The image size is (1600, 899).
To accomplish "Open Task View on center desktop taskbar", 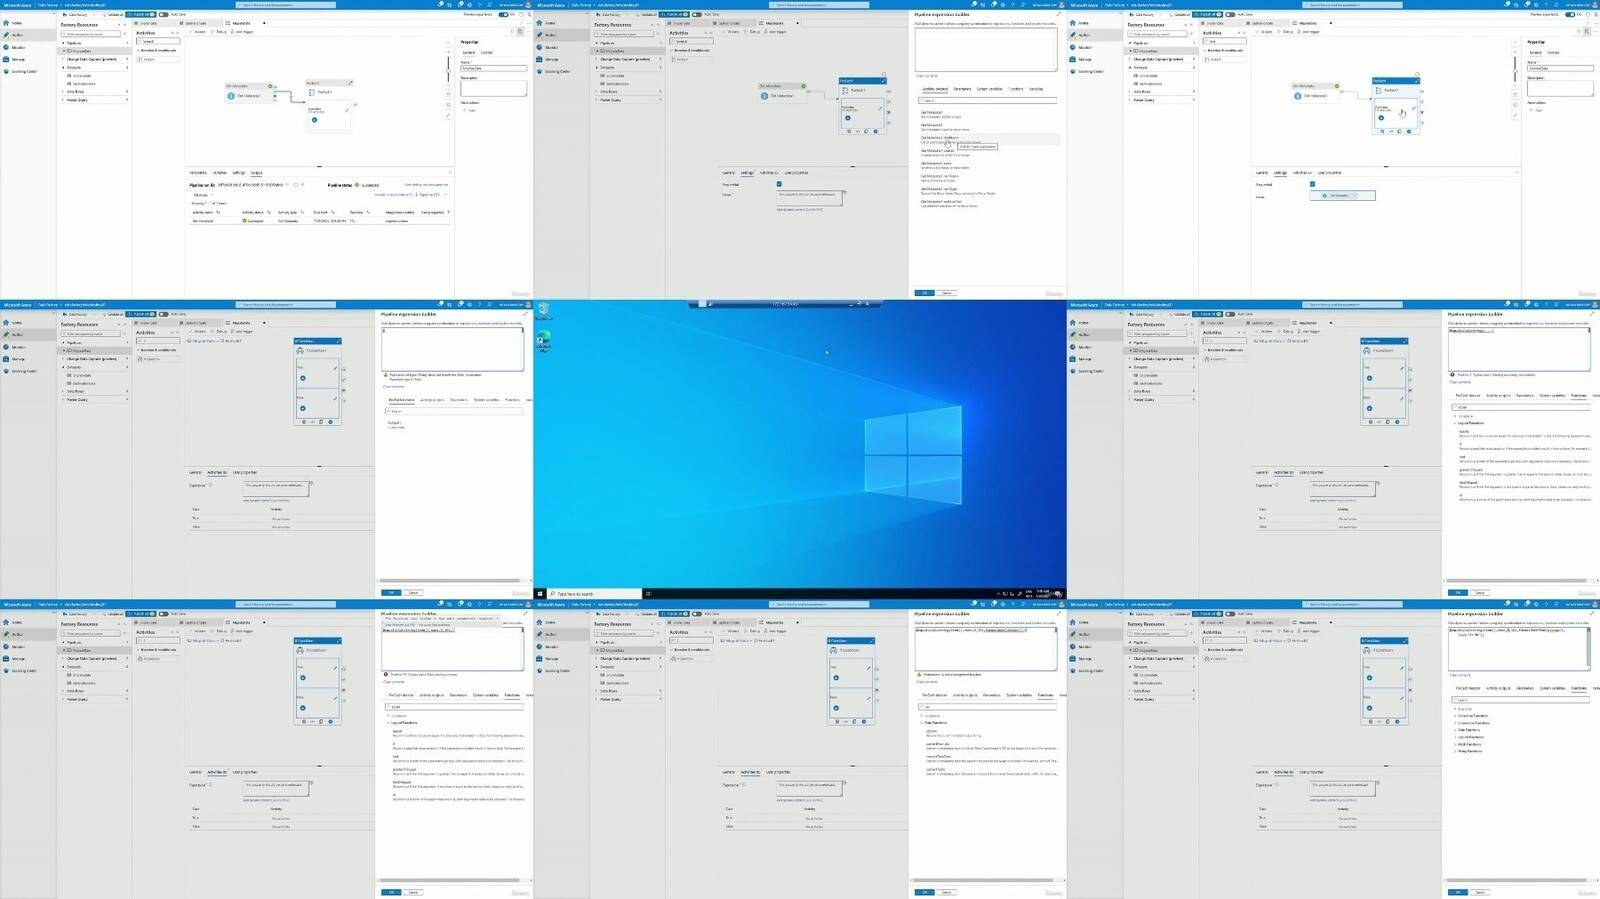I will [x=648, y=593].
